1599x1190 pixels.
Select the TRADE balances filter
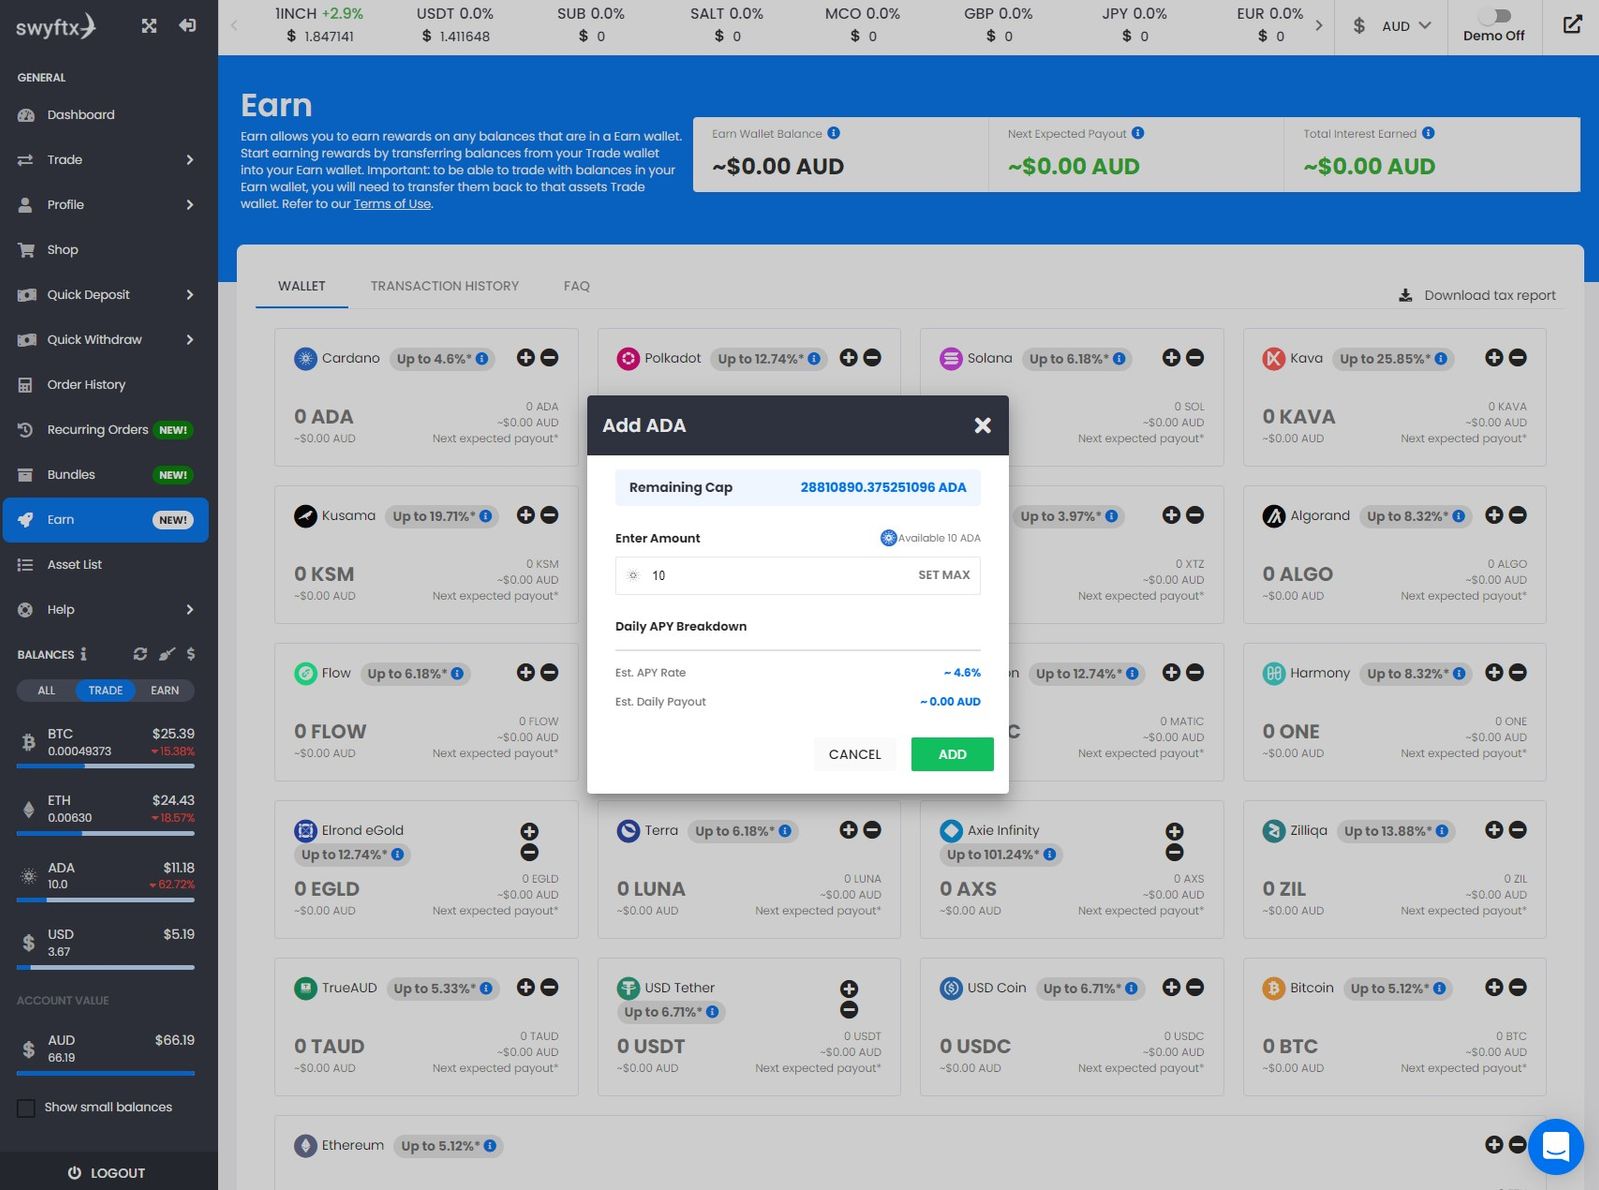105,690
